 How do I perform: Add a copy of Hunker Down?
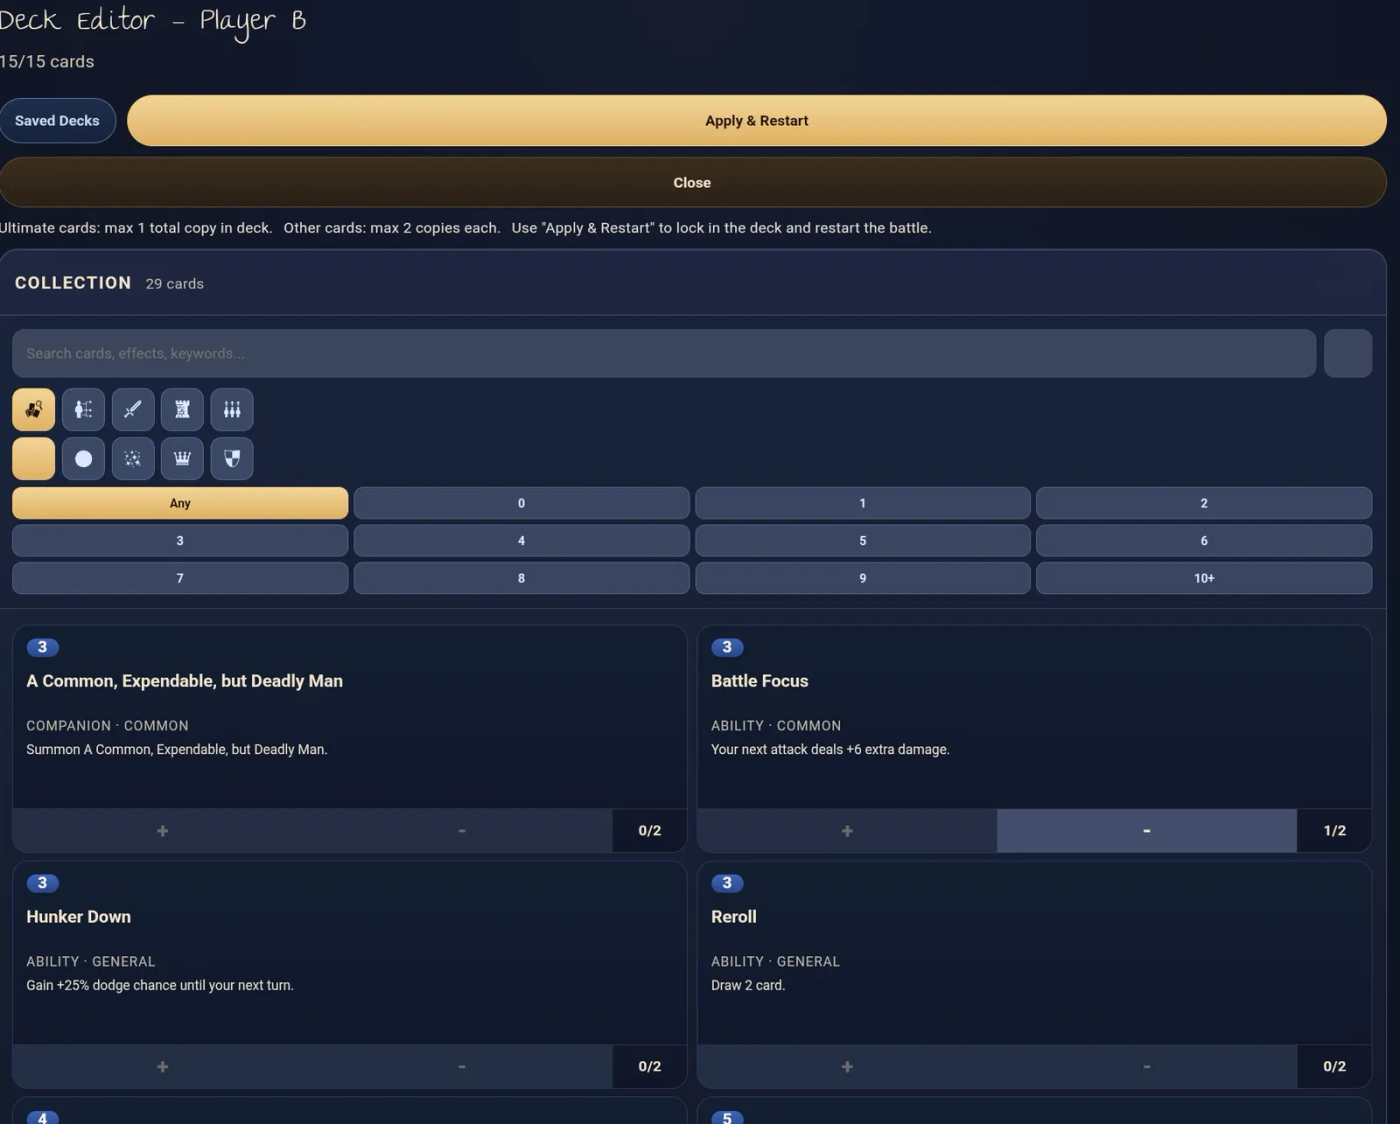click(x=162, y=1066)
